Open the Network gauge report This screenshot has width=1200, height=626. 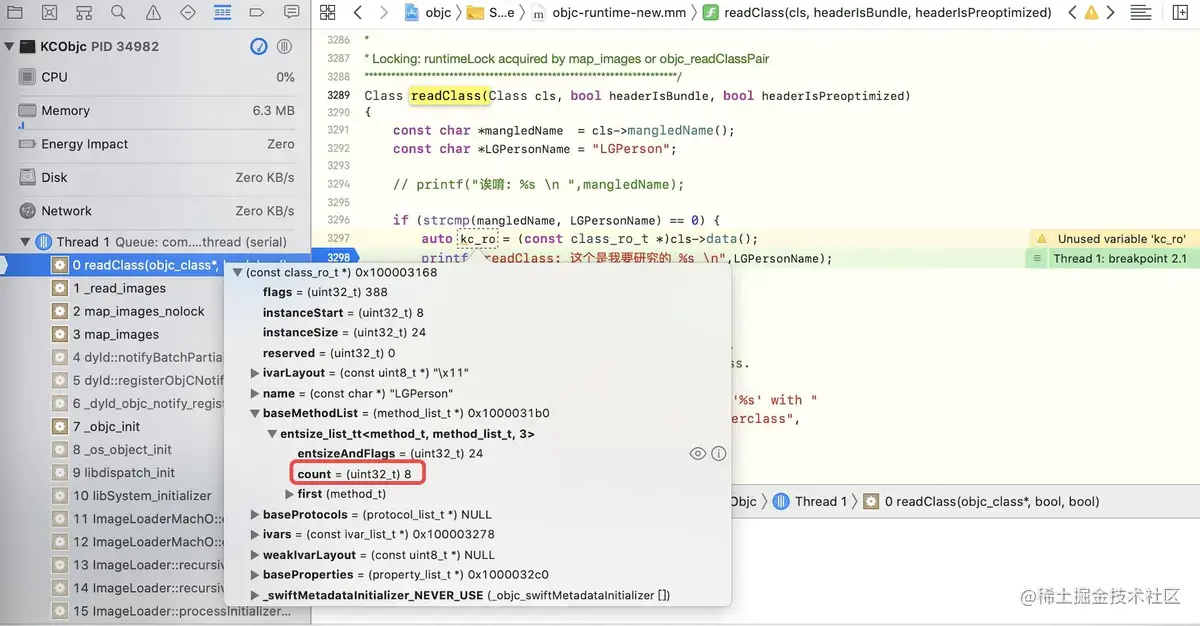tap(155, 211)
